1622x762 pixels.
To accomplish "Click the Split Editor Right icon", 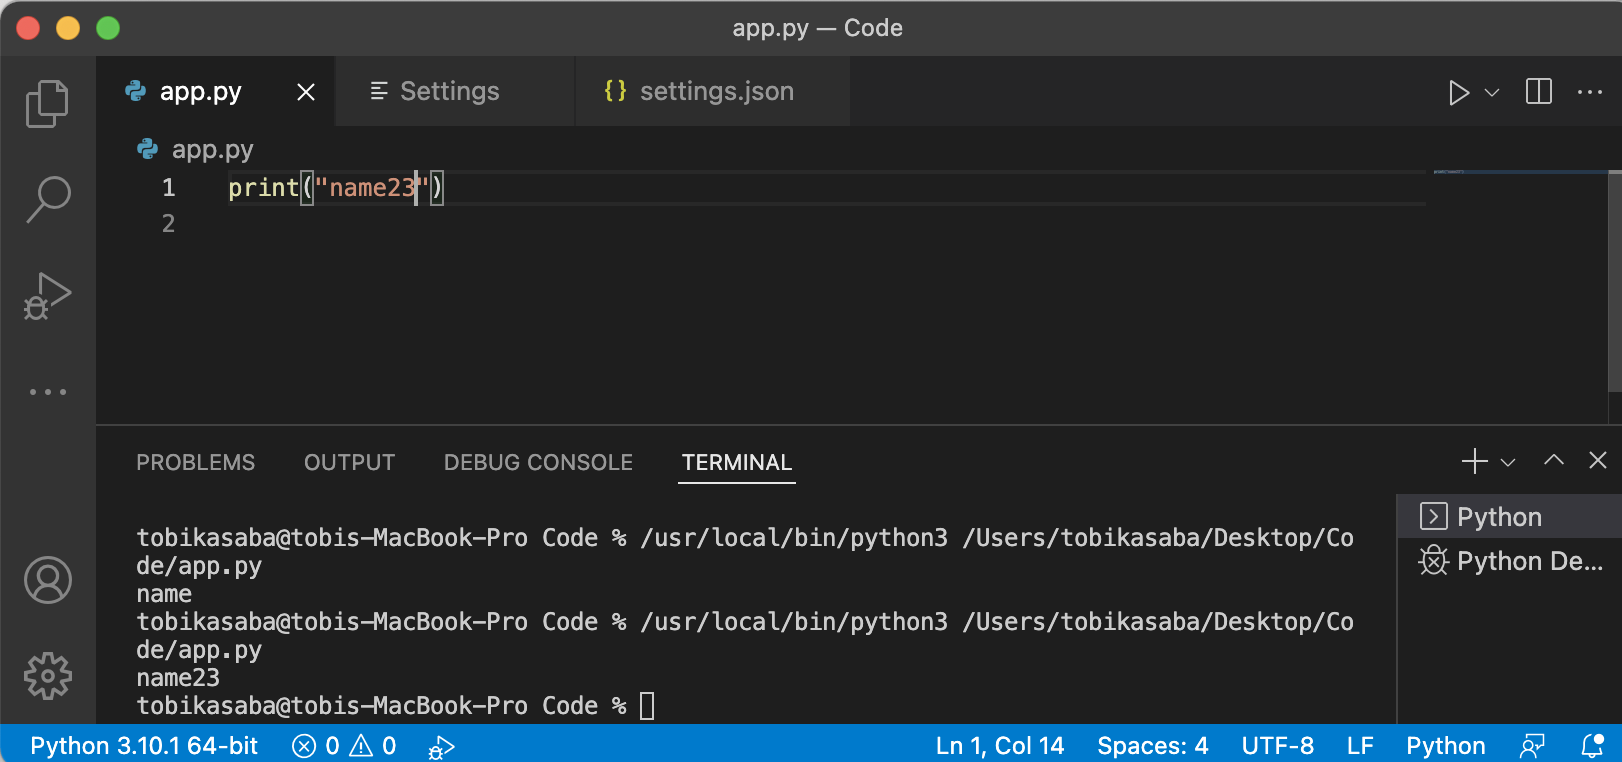I will tap(1538, 92).
